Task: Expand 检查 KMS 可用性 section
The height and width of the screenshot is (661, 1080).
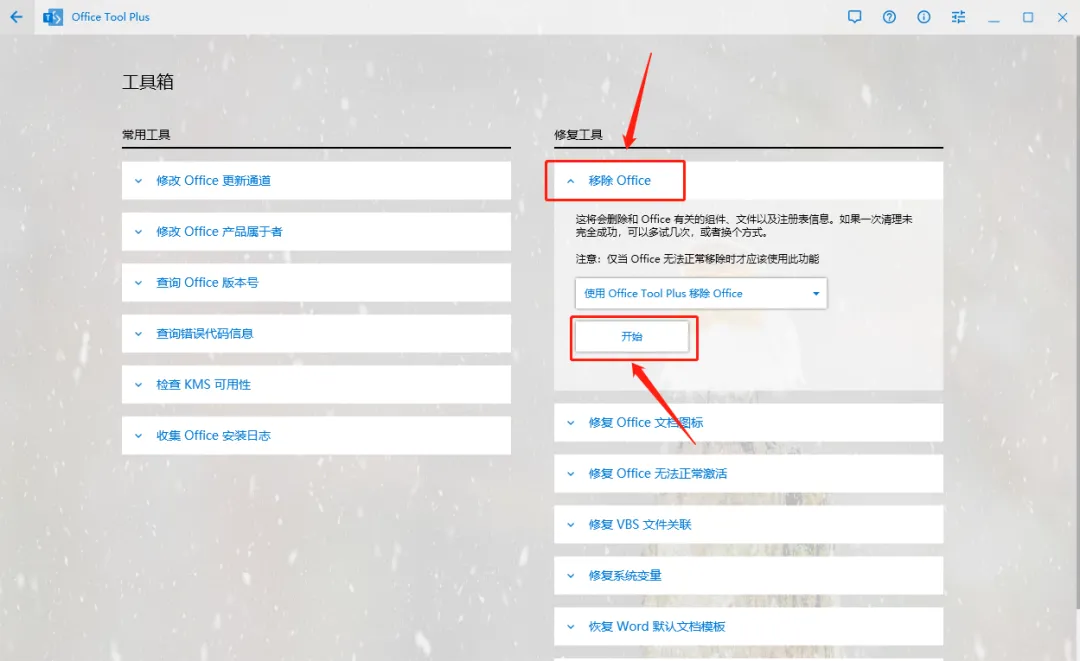Action: click(316, 384)
